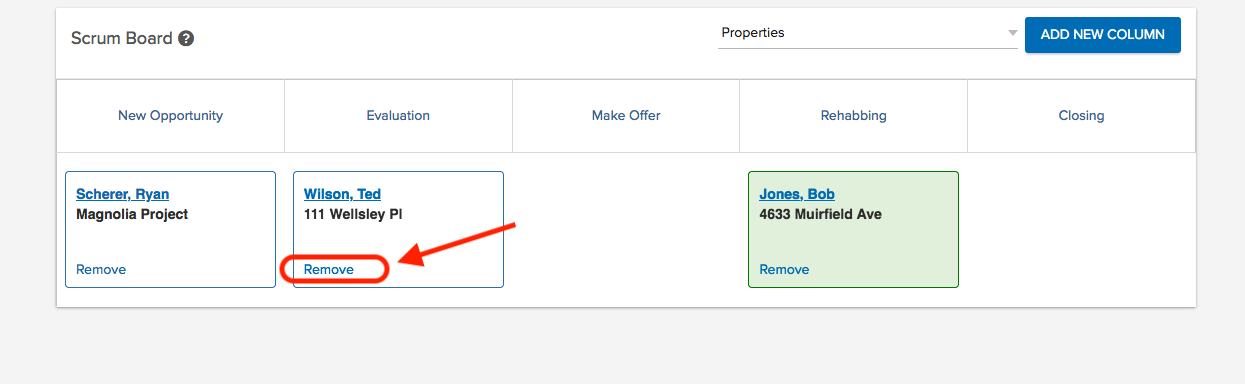This screenshot has width=1245, height=384.
Task: Remove the Jones, Bob card
Action: pyautogui.click(x=784, y=269)
